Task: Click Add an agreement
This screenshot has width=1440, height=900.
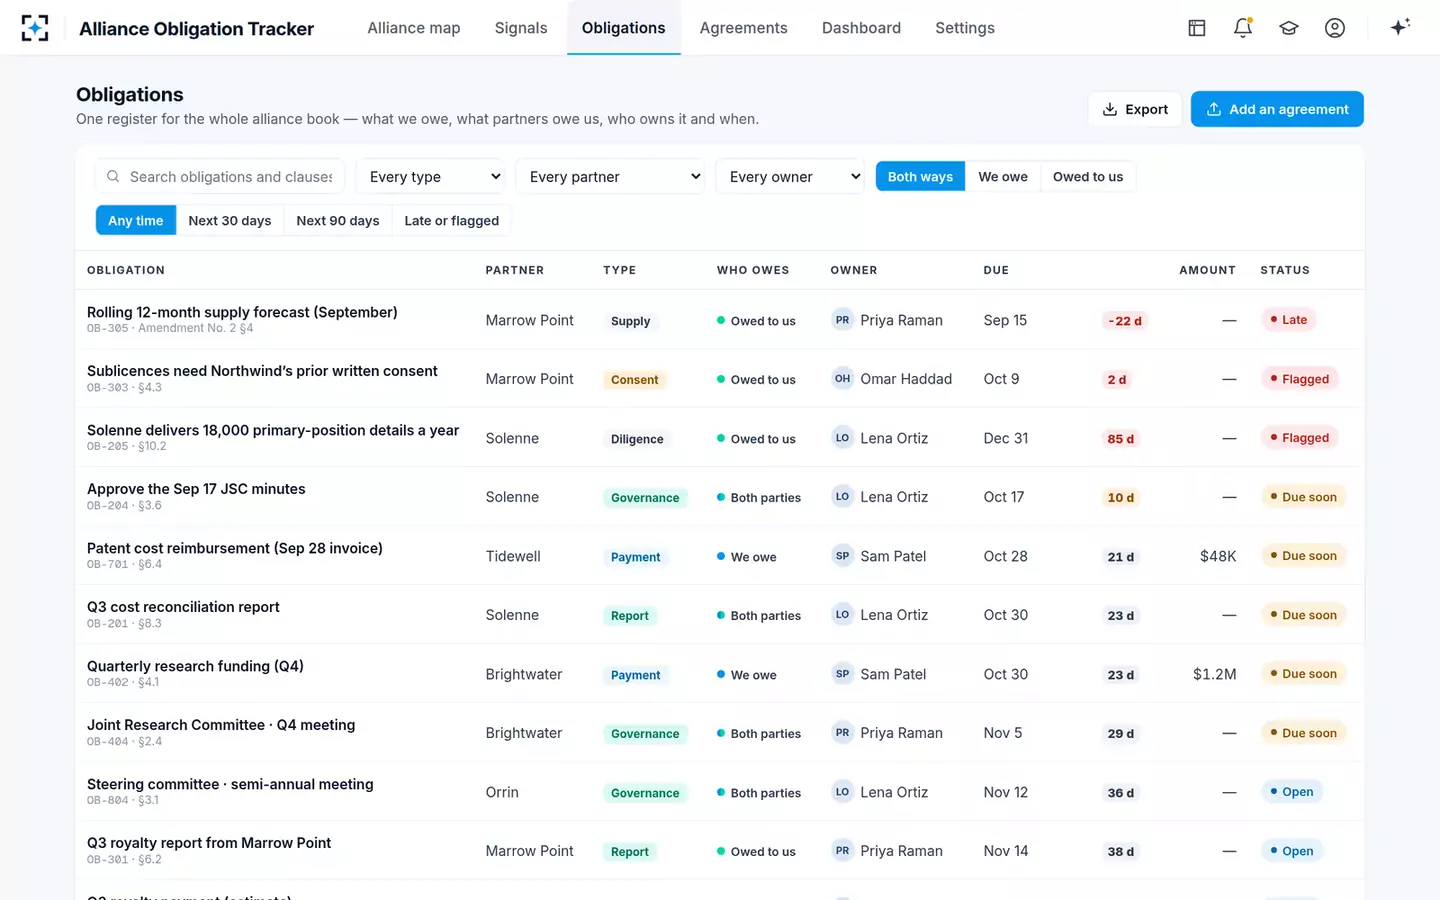Action: (x=1277, y=109)
